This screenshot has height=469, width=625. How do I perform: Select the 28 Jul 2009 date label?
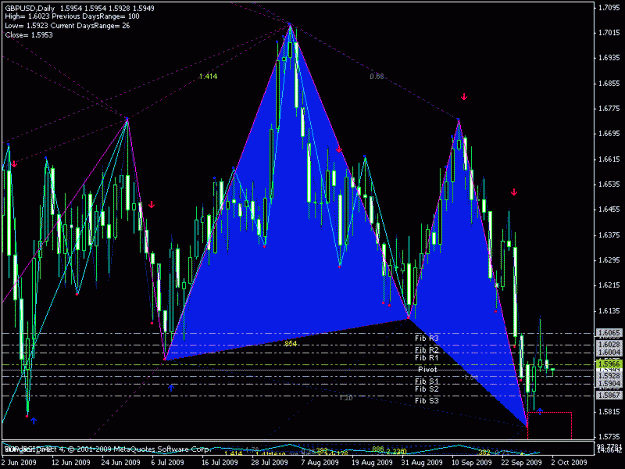point(269,462)
